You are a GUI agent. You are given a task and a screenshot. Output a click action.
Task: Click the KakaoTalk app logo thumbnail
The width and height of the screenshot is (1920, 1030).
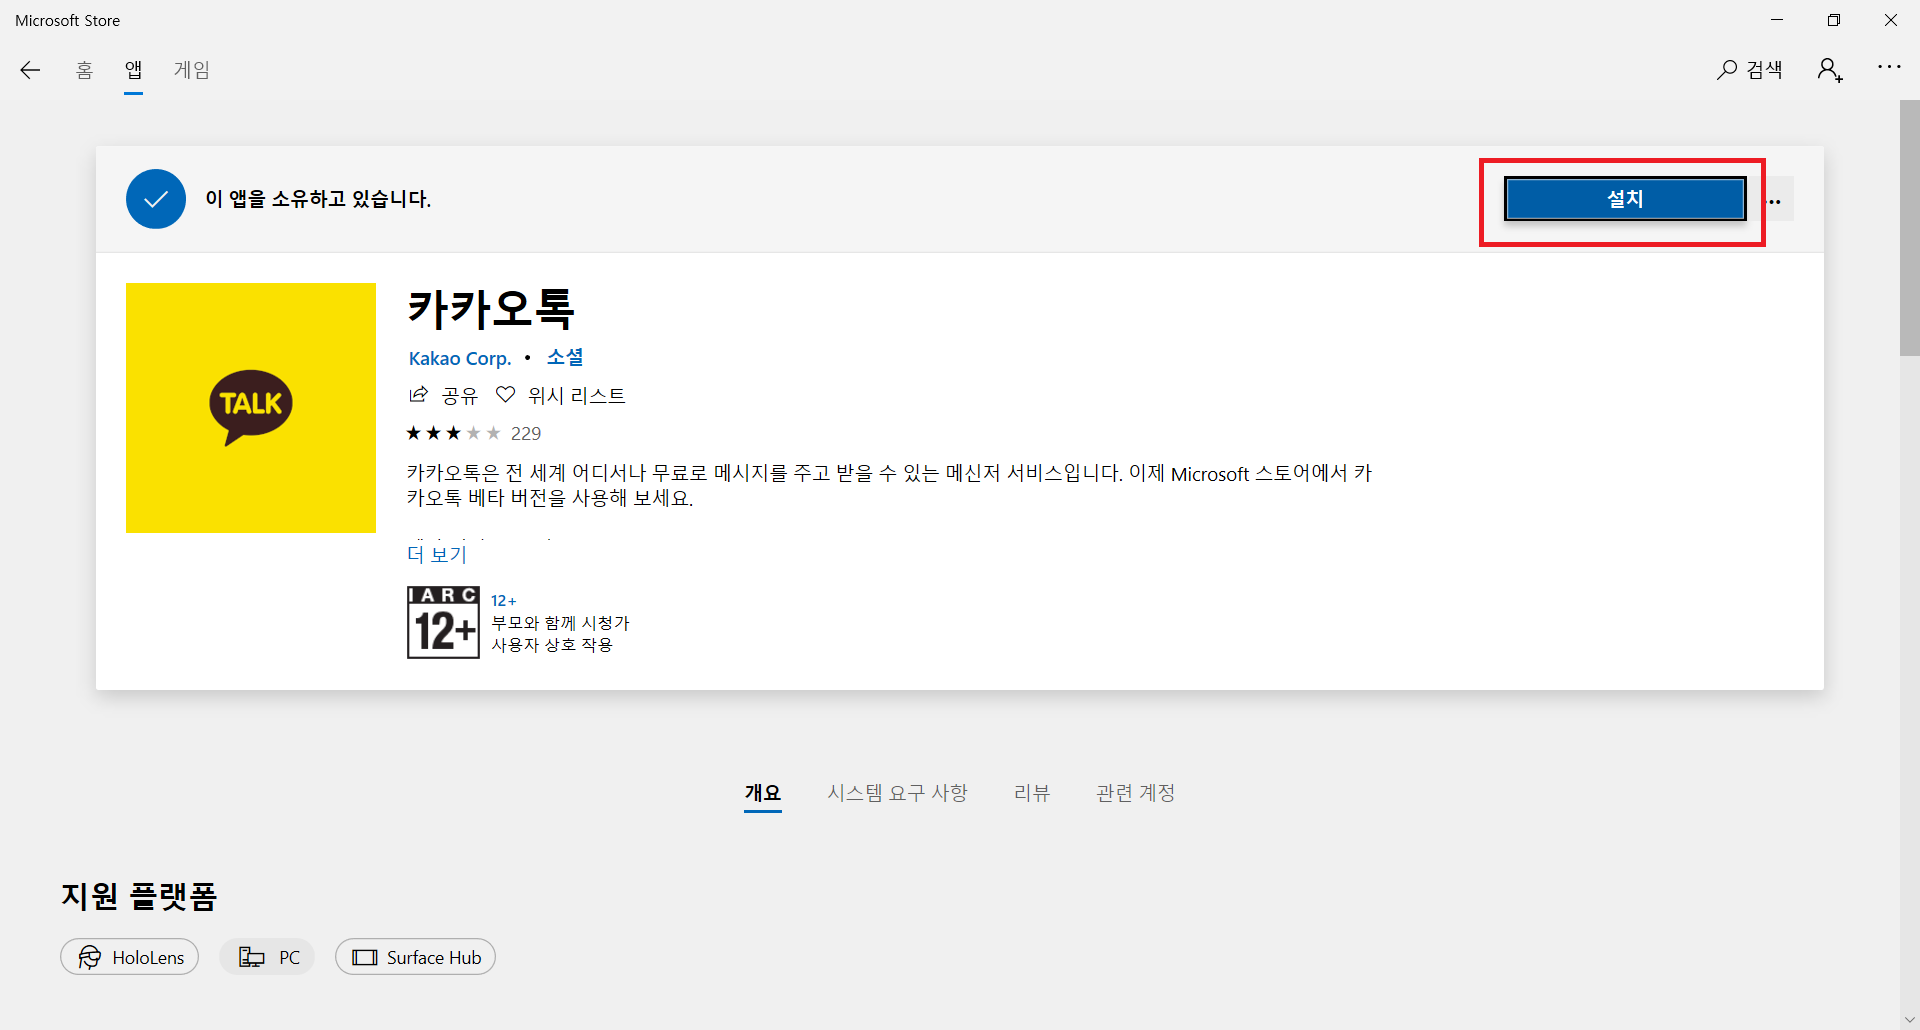click(251, 408)
